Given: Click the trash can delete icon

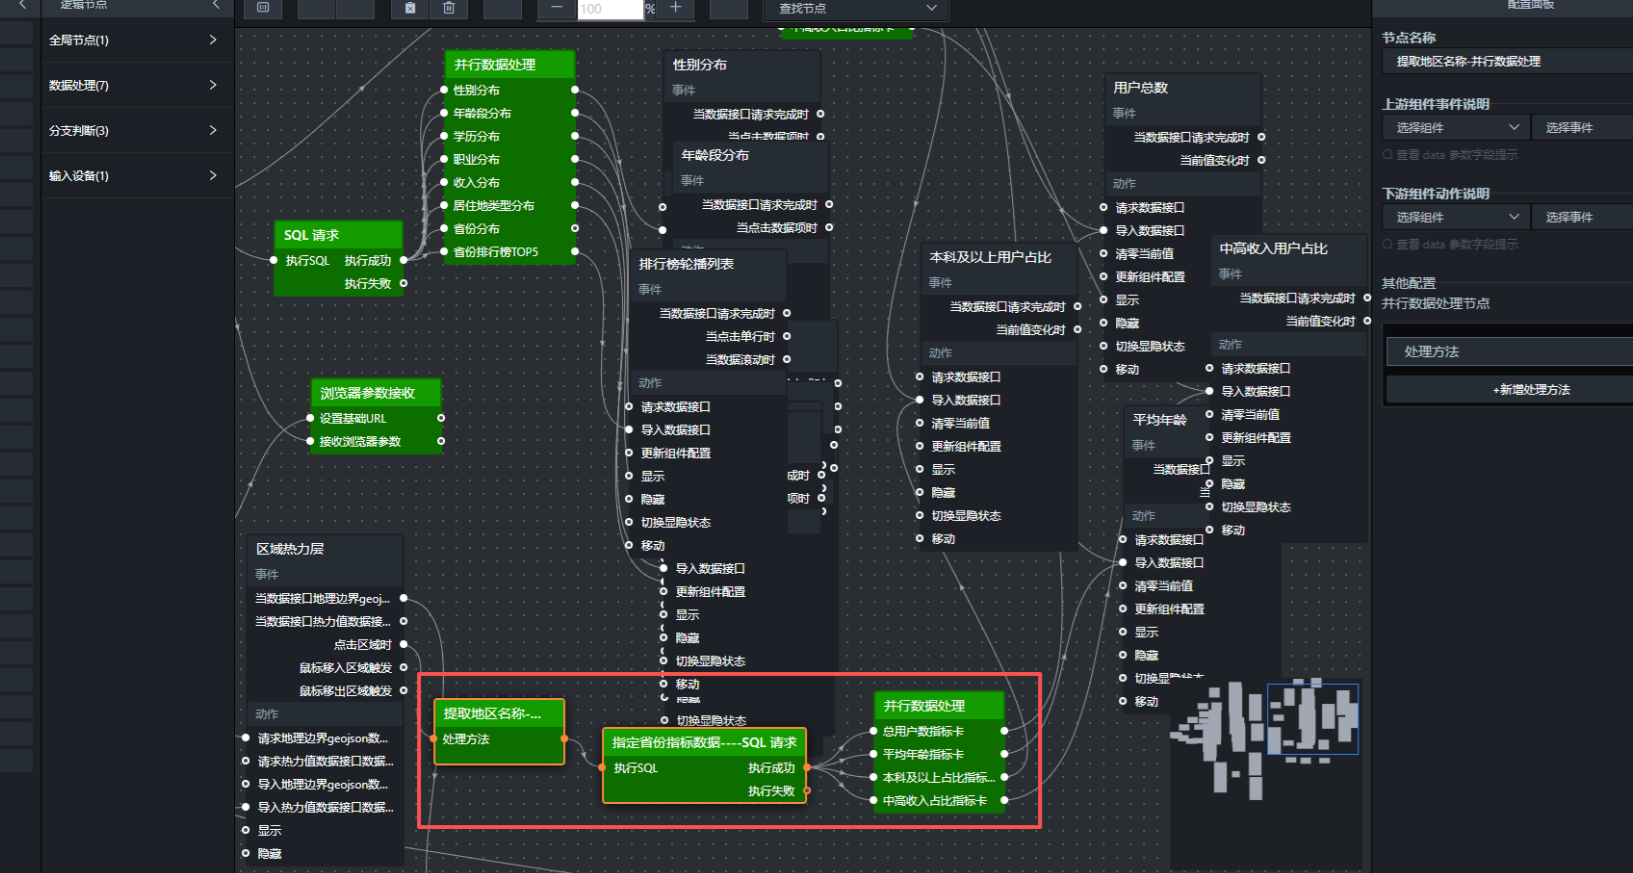Looking at the screenshot, I should (x=449, y=8).
